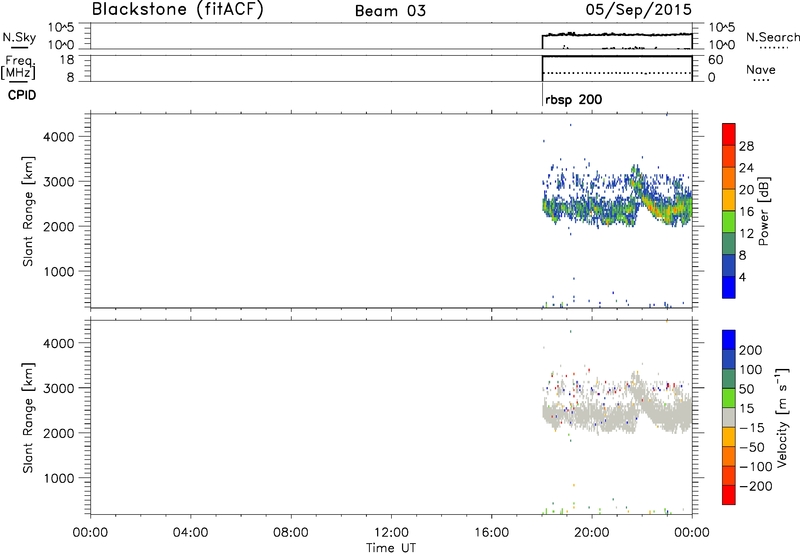The width and height of the screenshot is (800, 554).
Task: Click the blue top segment of Velocity colorbar
Action: (x=729, y=339)
